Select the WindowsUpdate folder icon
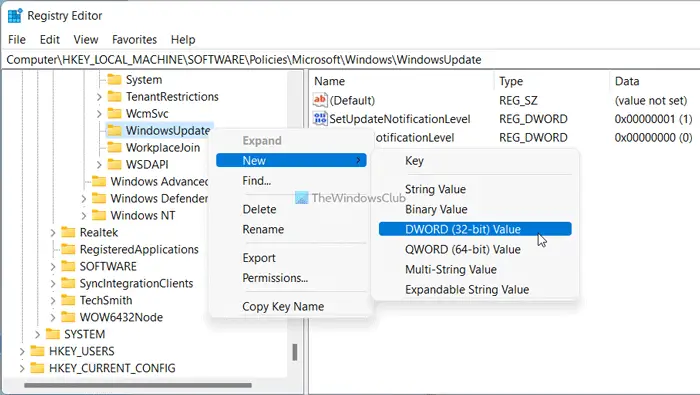Viewport: 700px width, 395px height. (114, 131)
